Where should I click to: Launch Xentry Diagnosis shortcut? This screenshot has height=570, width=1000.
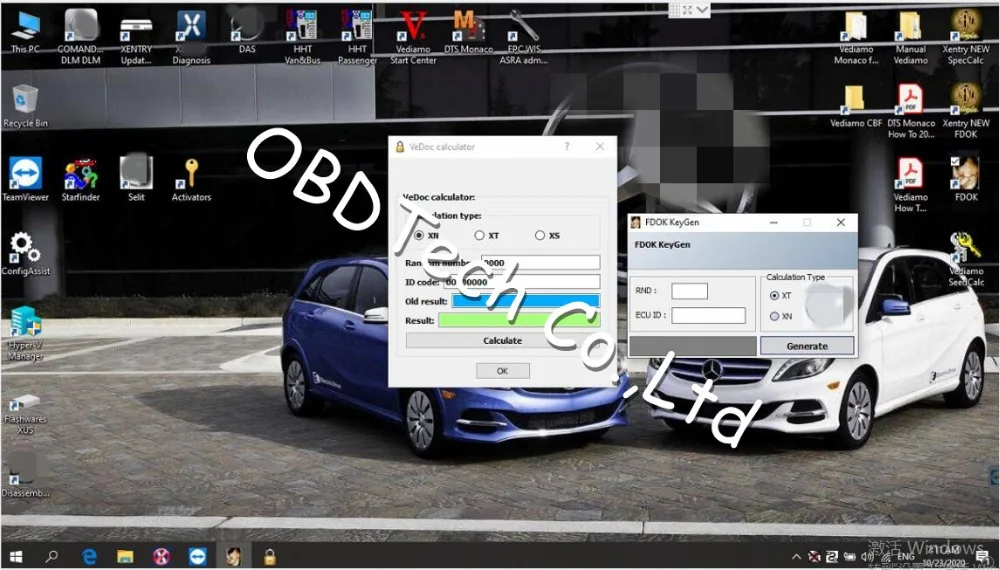click(x=191, y=37)
